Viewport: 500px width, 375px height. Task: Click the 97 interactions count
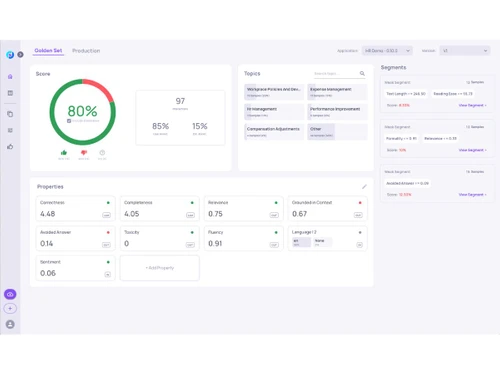(x=180, y=101)
